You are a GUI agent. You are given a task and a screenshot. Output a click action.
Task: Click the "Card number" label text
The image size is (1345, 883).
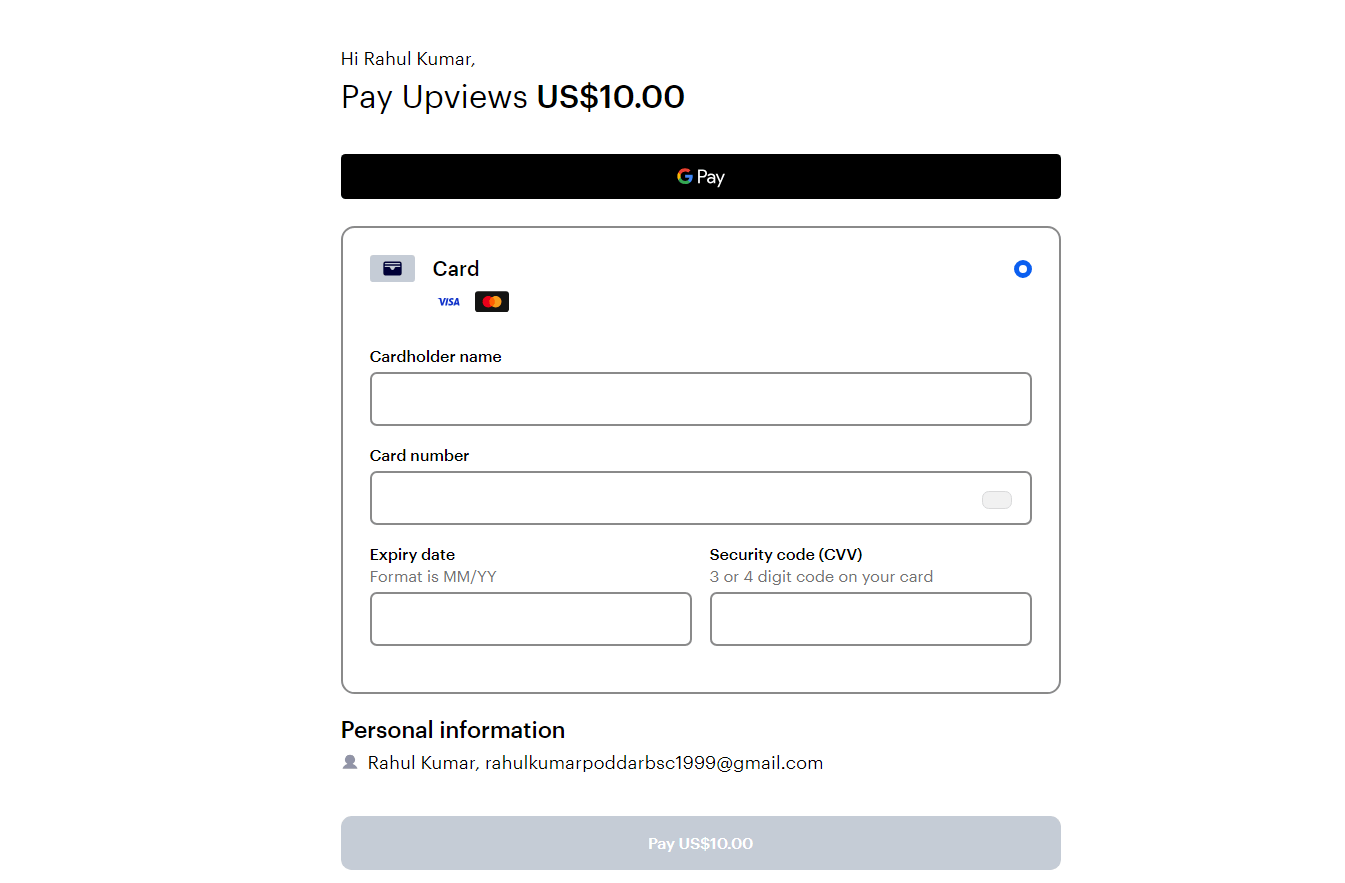point(419,456)
